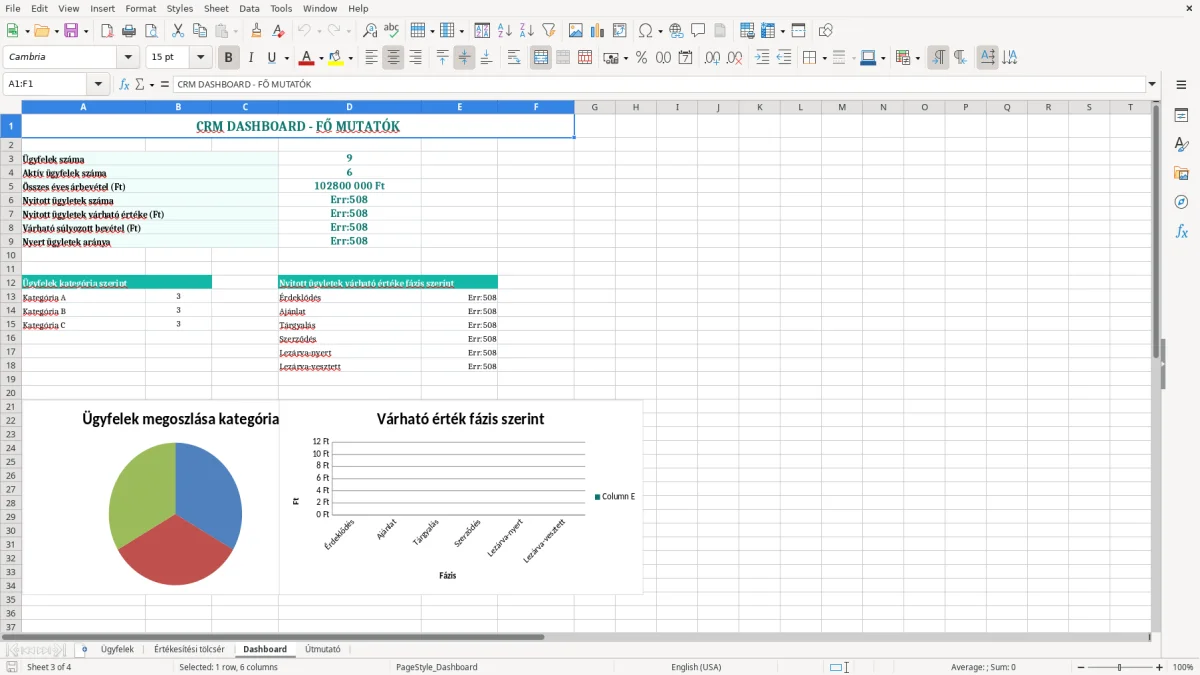This screenshot has width=1200, height=675.
Task: Open the Sheet menu
Action: coord(216,8)
